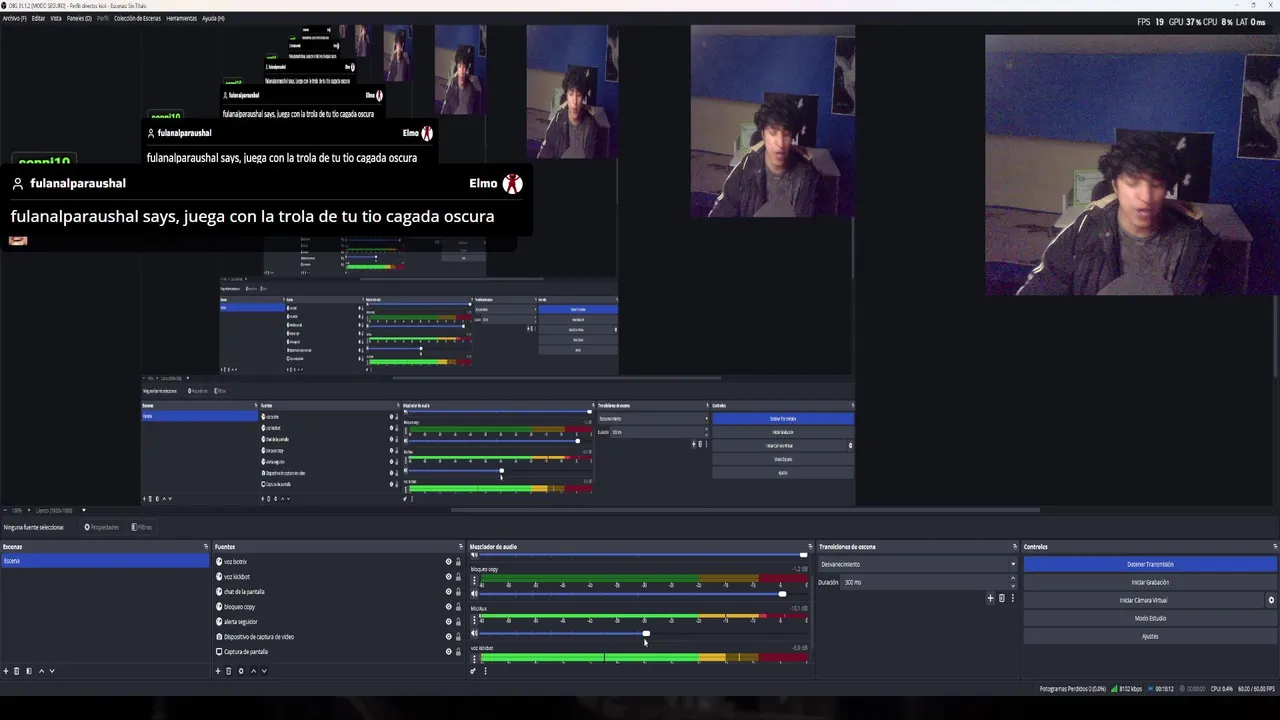1280x720 pixels.
Task: Remove selected source with trash icon
Action: click(229, 671)
